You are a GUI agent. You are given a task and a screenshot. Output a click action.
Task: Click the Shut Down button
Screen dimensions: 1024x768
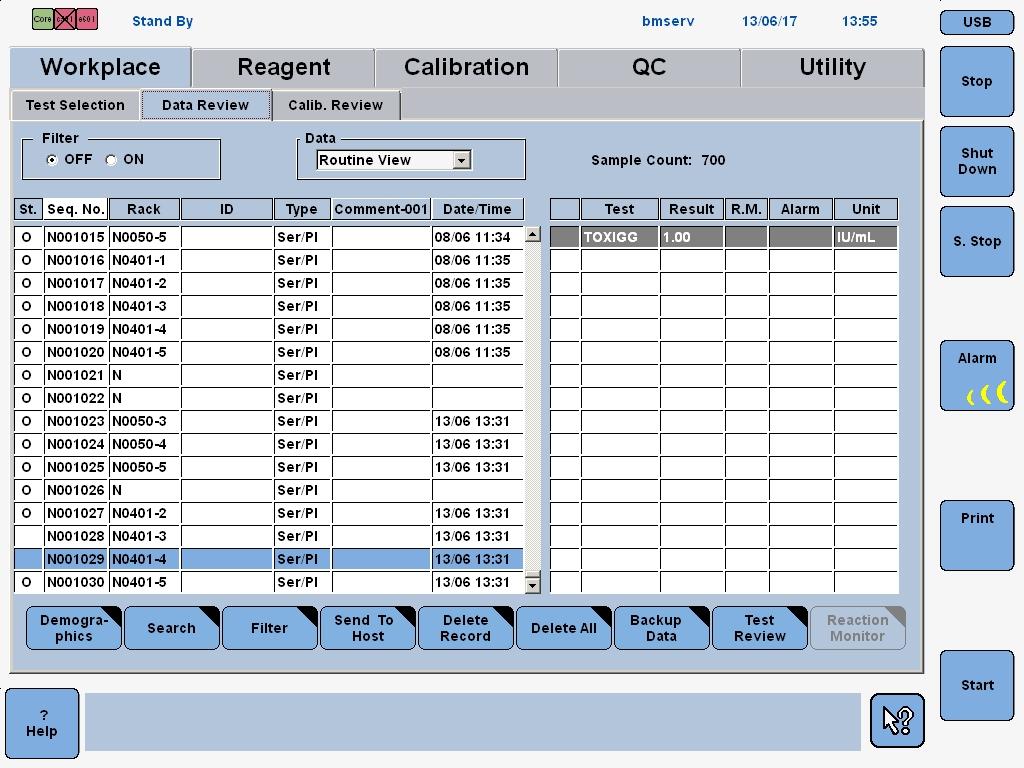tap(976, 161)
